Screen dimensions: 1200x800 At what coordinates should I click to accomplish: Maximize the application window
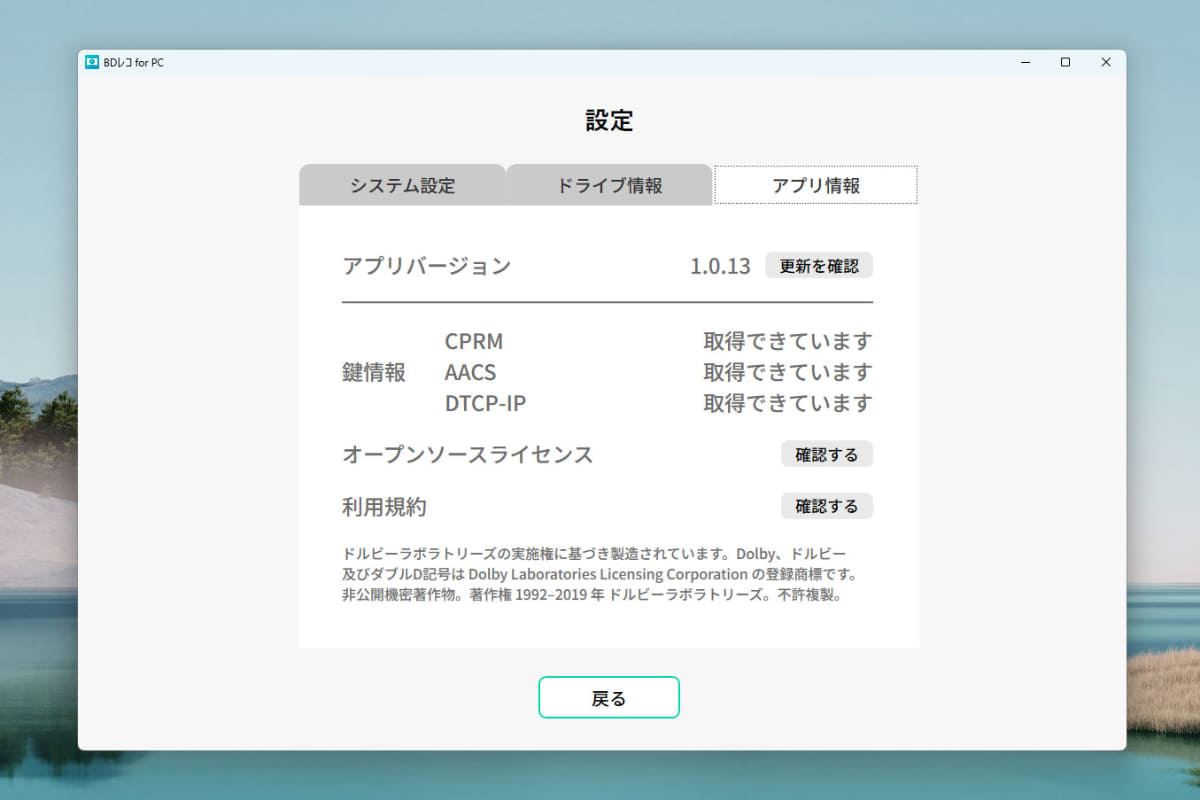(1065, 62)
